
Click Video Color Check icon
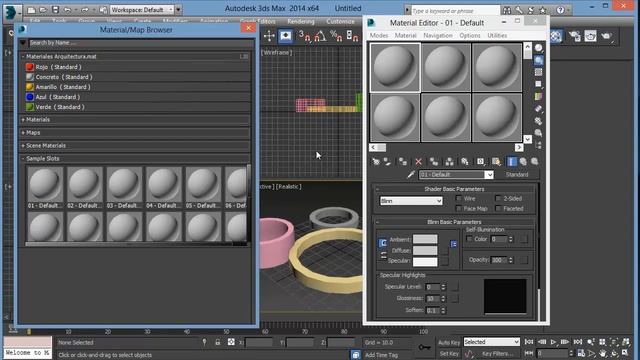click(x=539, y=97)
